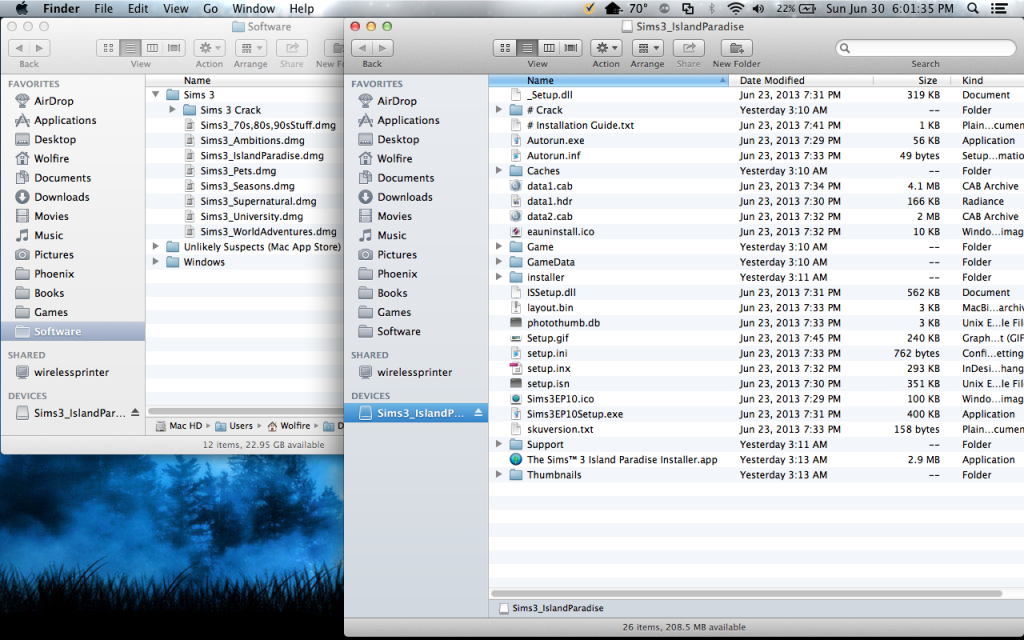Open Movies in Software window sidebar
The image size is (1024, 640).
click(51, 216)
